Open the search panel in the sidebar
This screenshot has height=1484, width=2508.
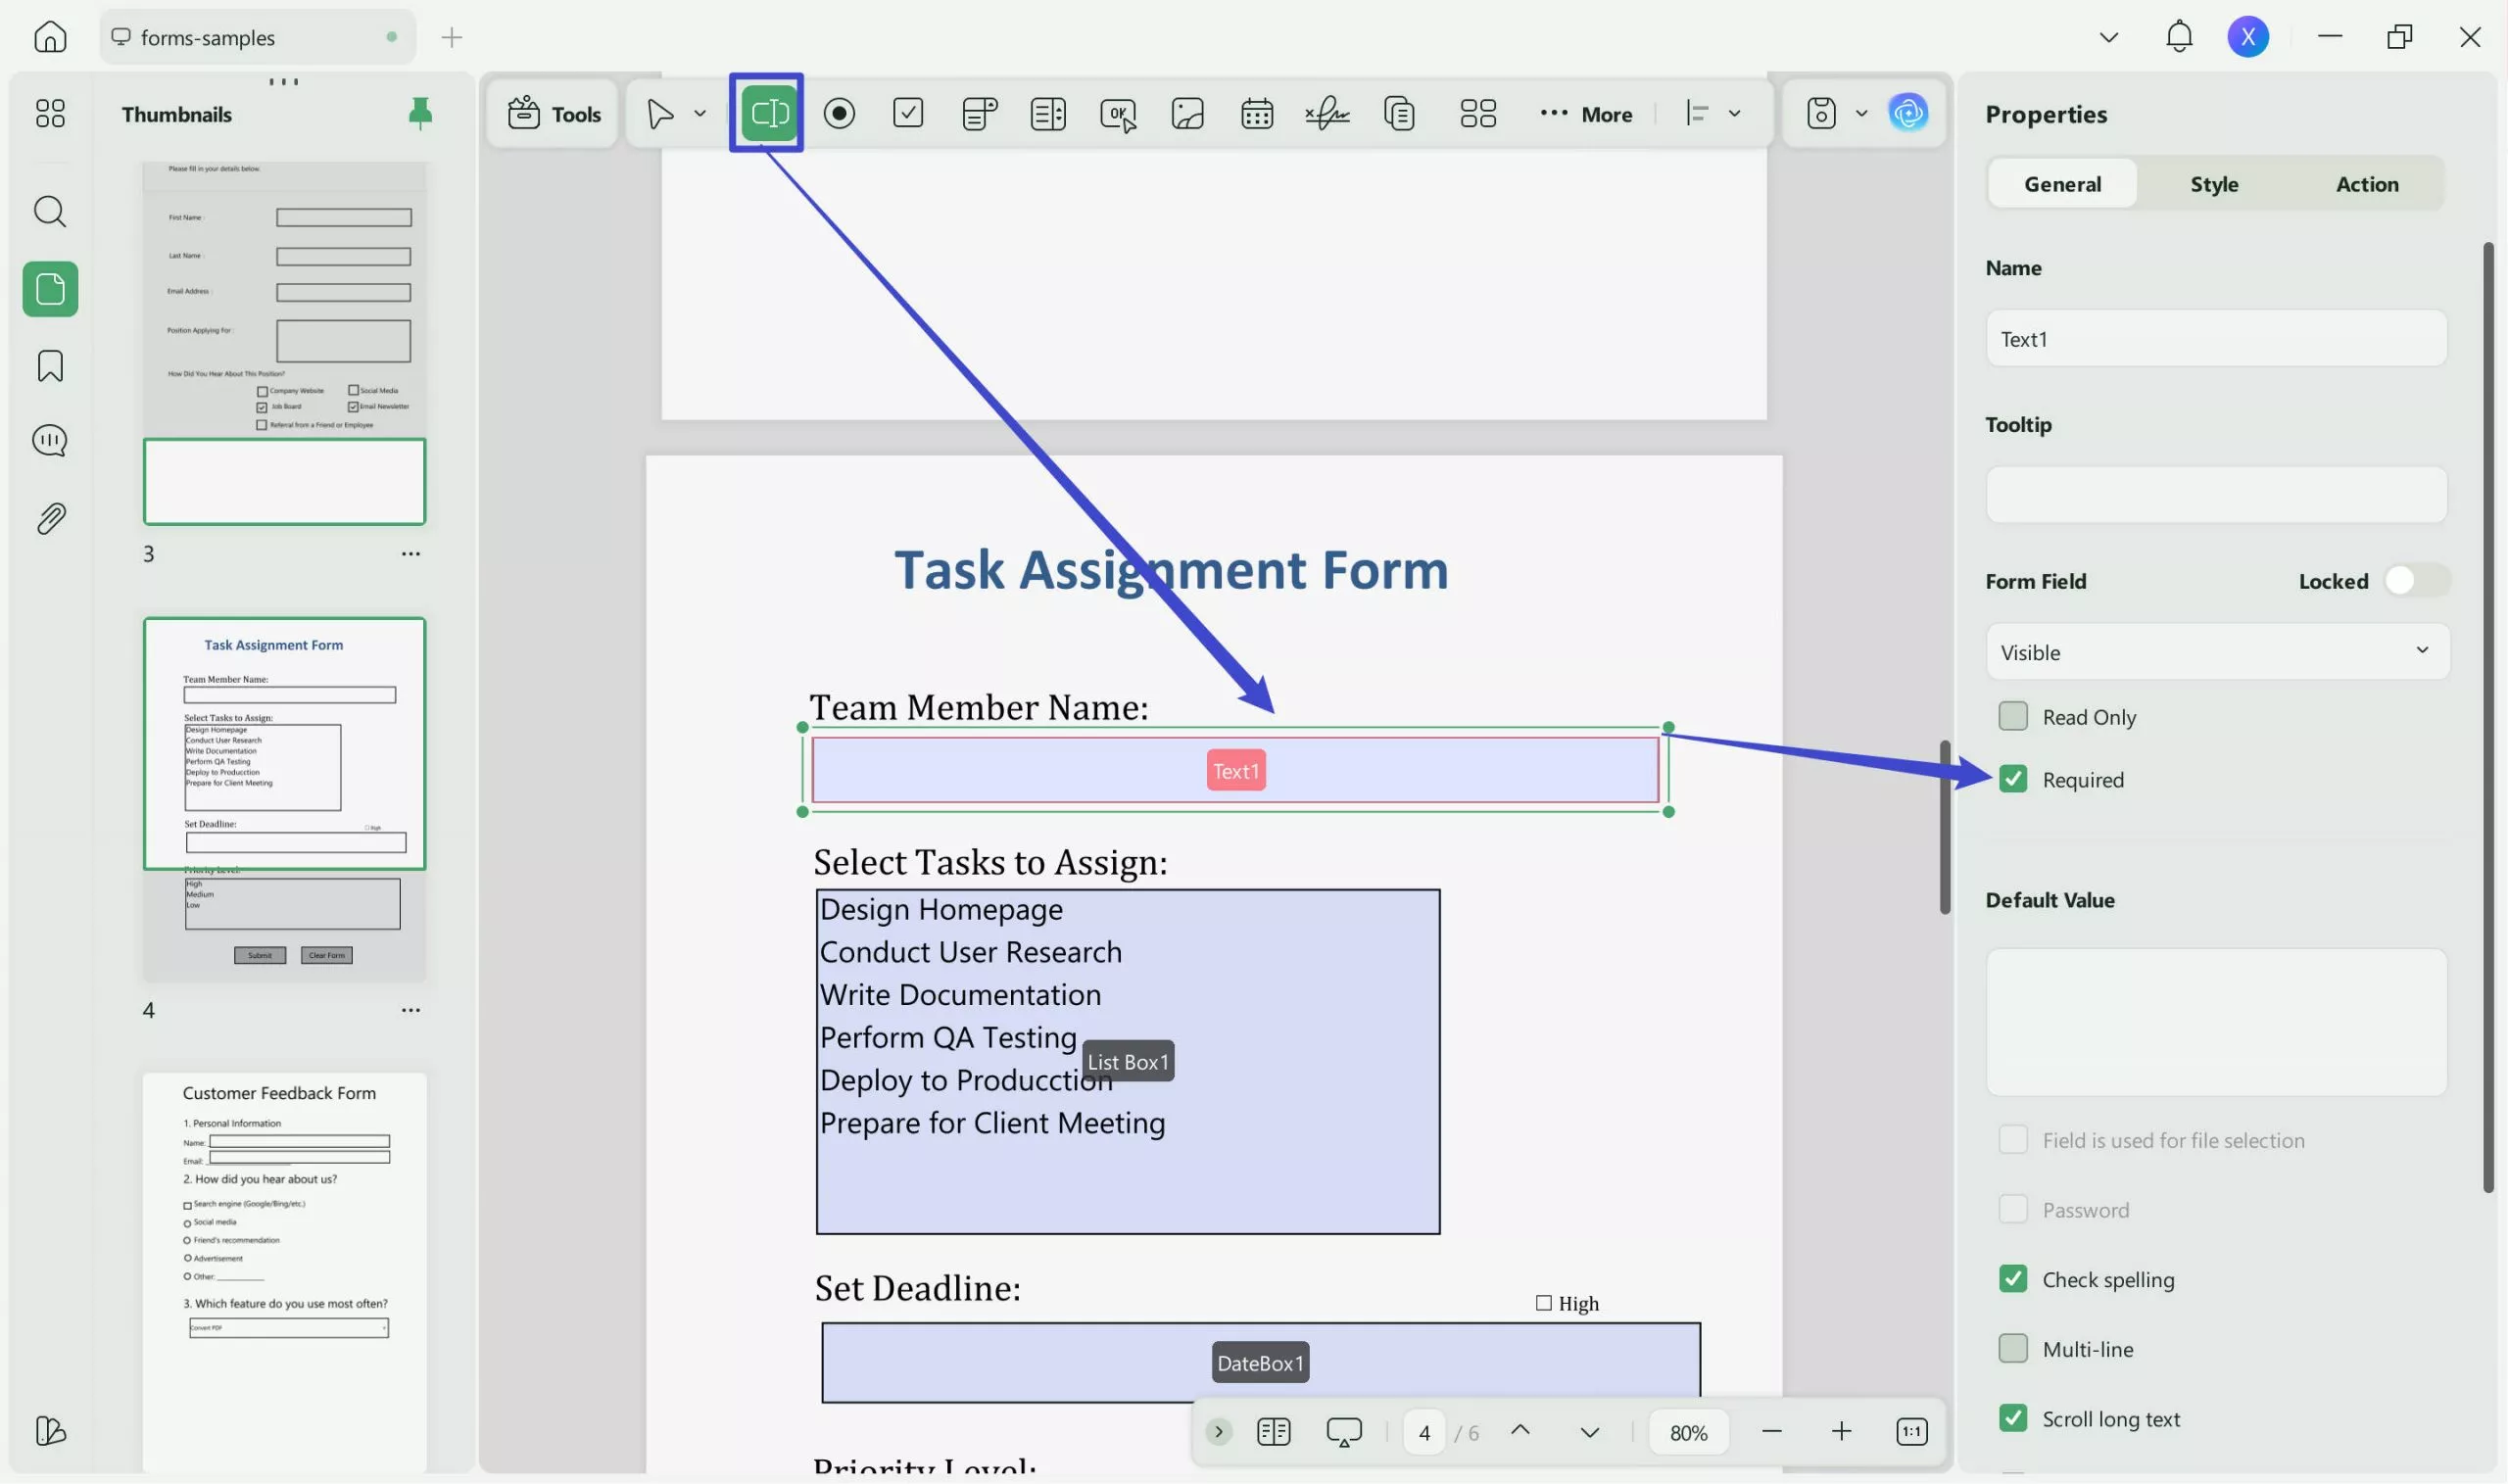click(50, 212)
